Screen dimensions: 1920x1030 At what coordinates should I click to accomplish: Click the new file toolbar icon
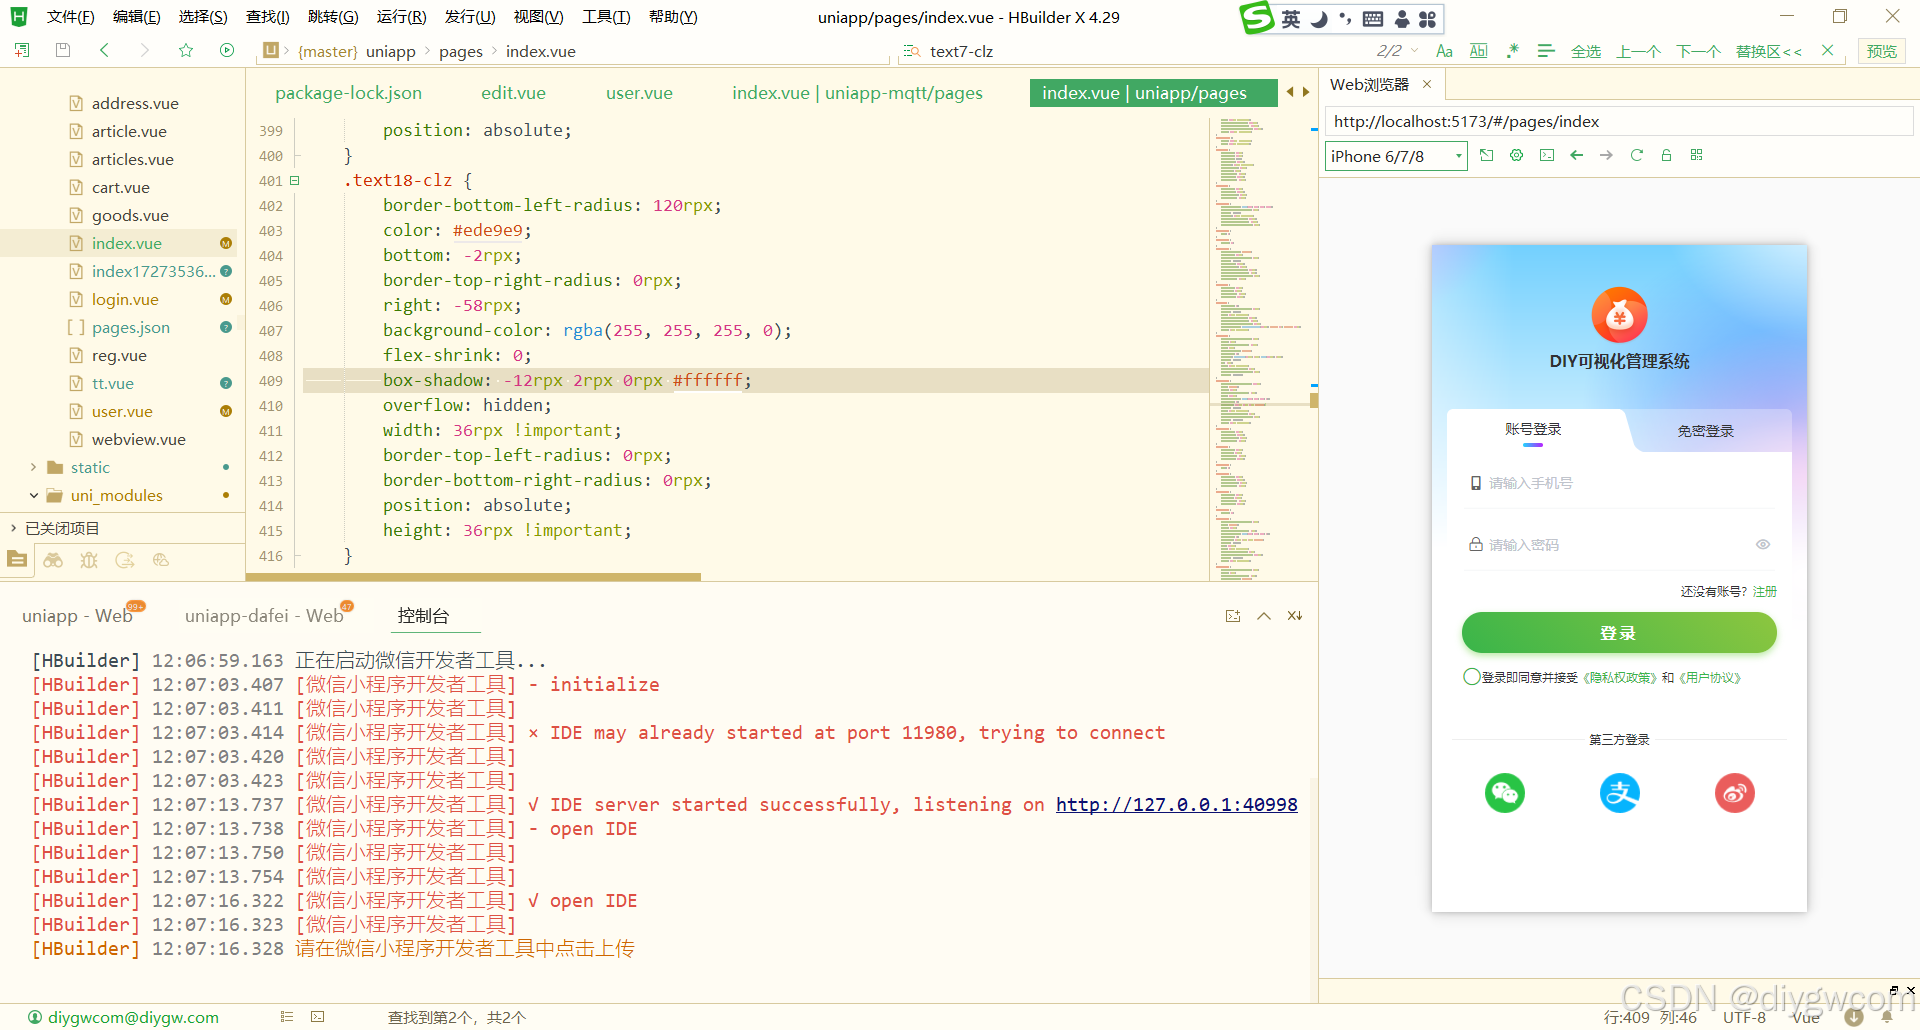click(x=22, y=50)
